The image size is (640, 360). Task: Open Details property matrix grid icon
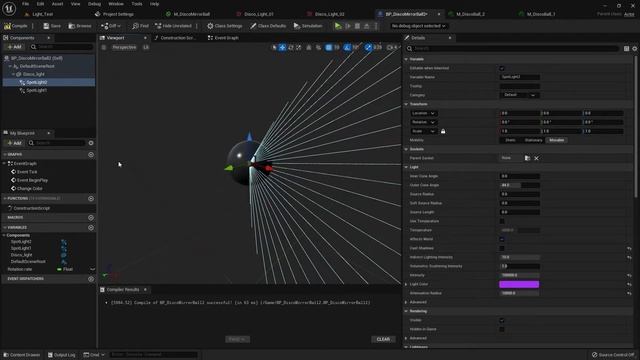pos(627,49)
